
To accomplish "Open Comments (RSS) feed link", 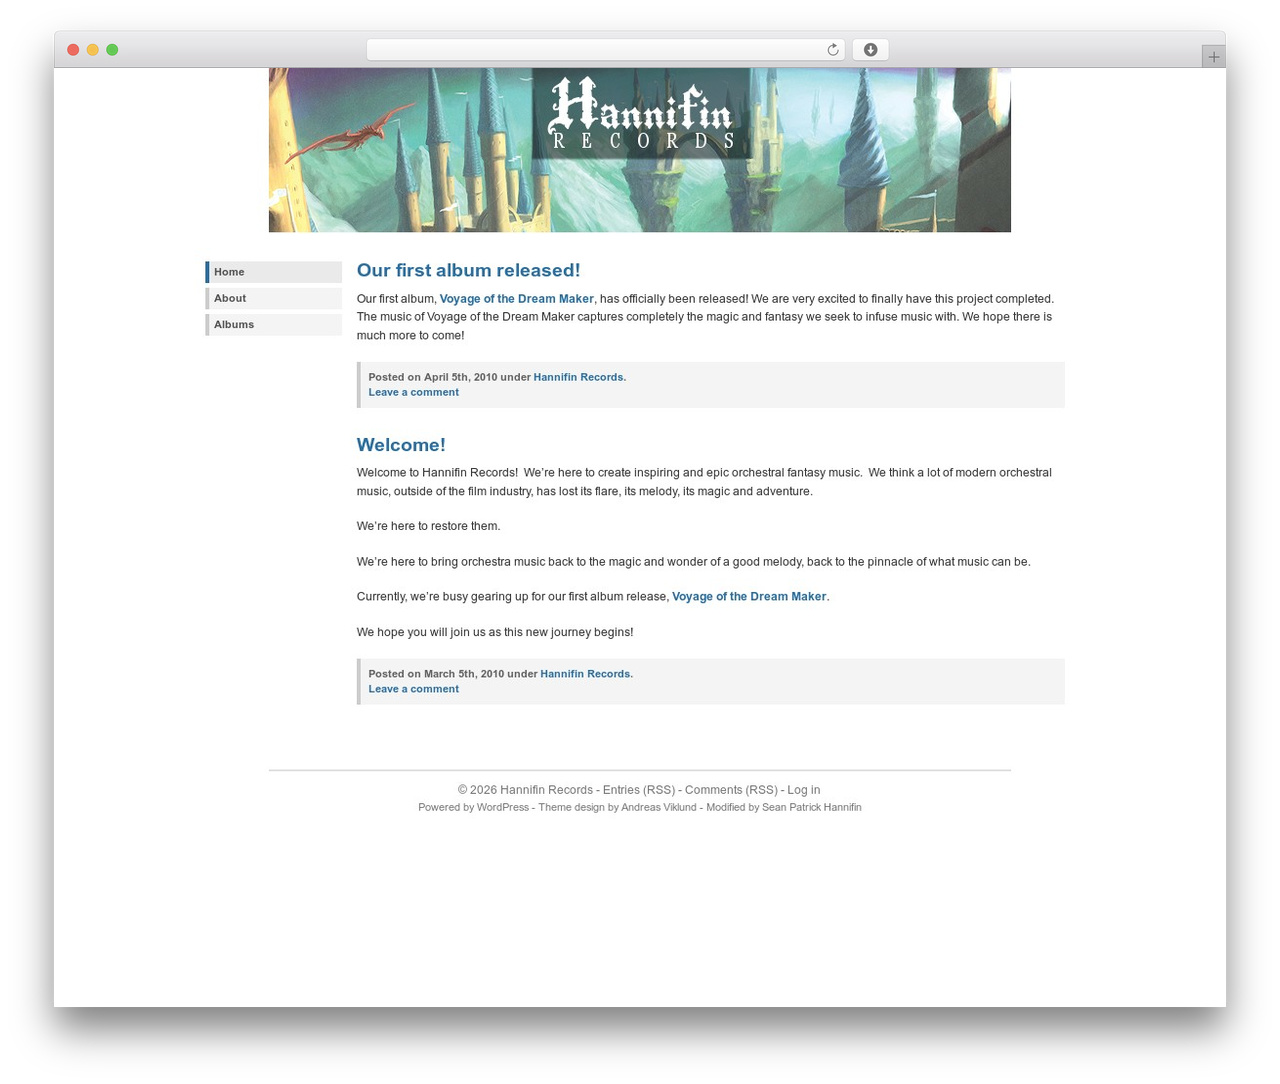I will pos(731,790).
